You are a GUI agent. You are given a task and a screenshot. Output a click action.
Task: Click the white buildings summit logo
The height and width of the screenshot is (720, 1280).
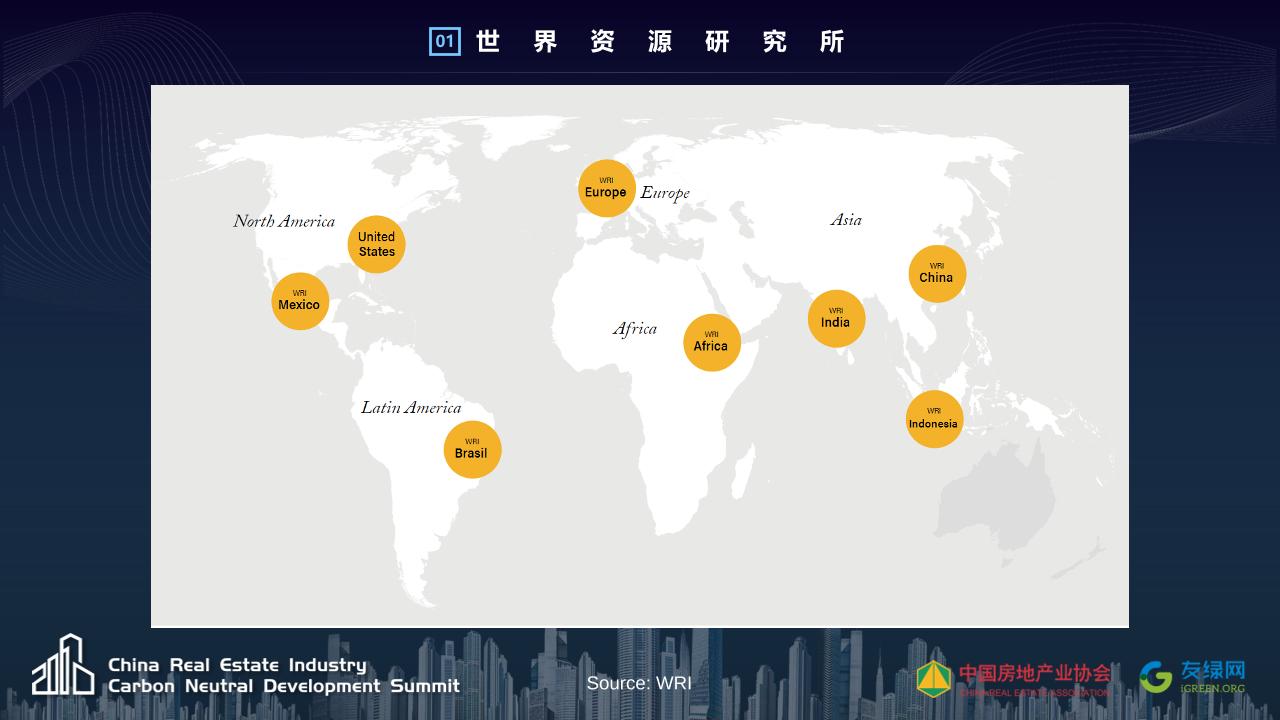(63, 666)
